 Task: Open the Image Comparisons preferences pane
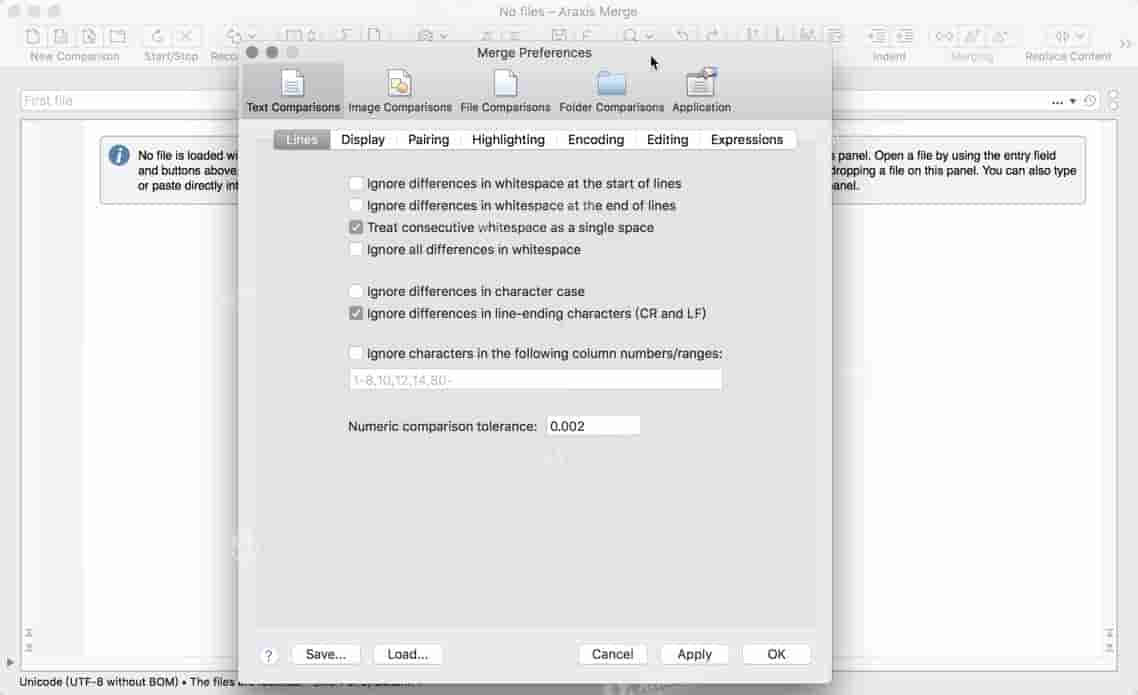point(400,91)
